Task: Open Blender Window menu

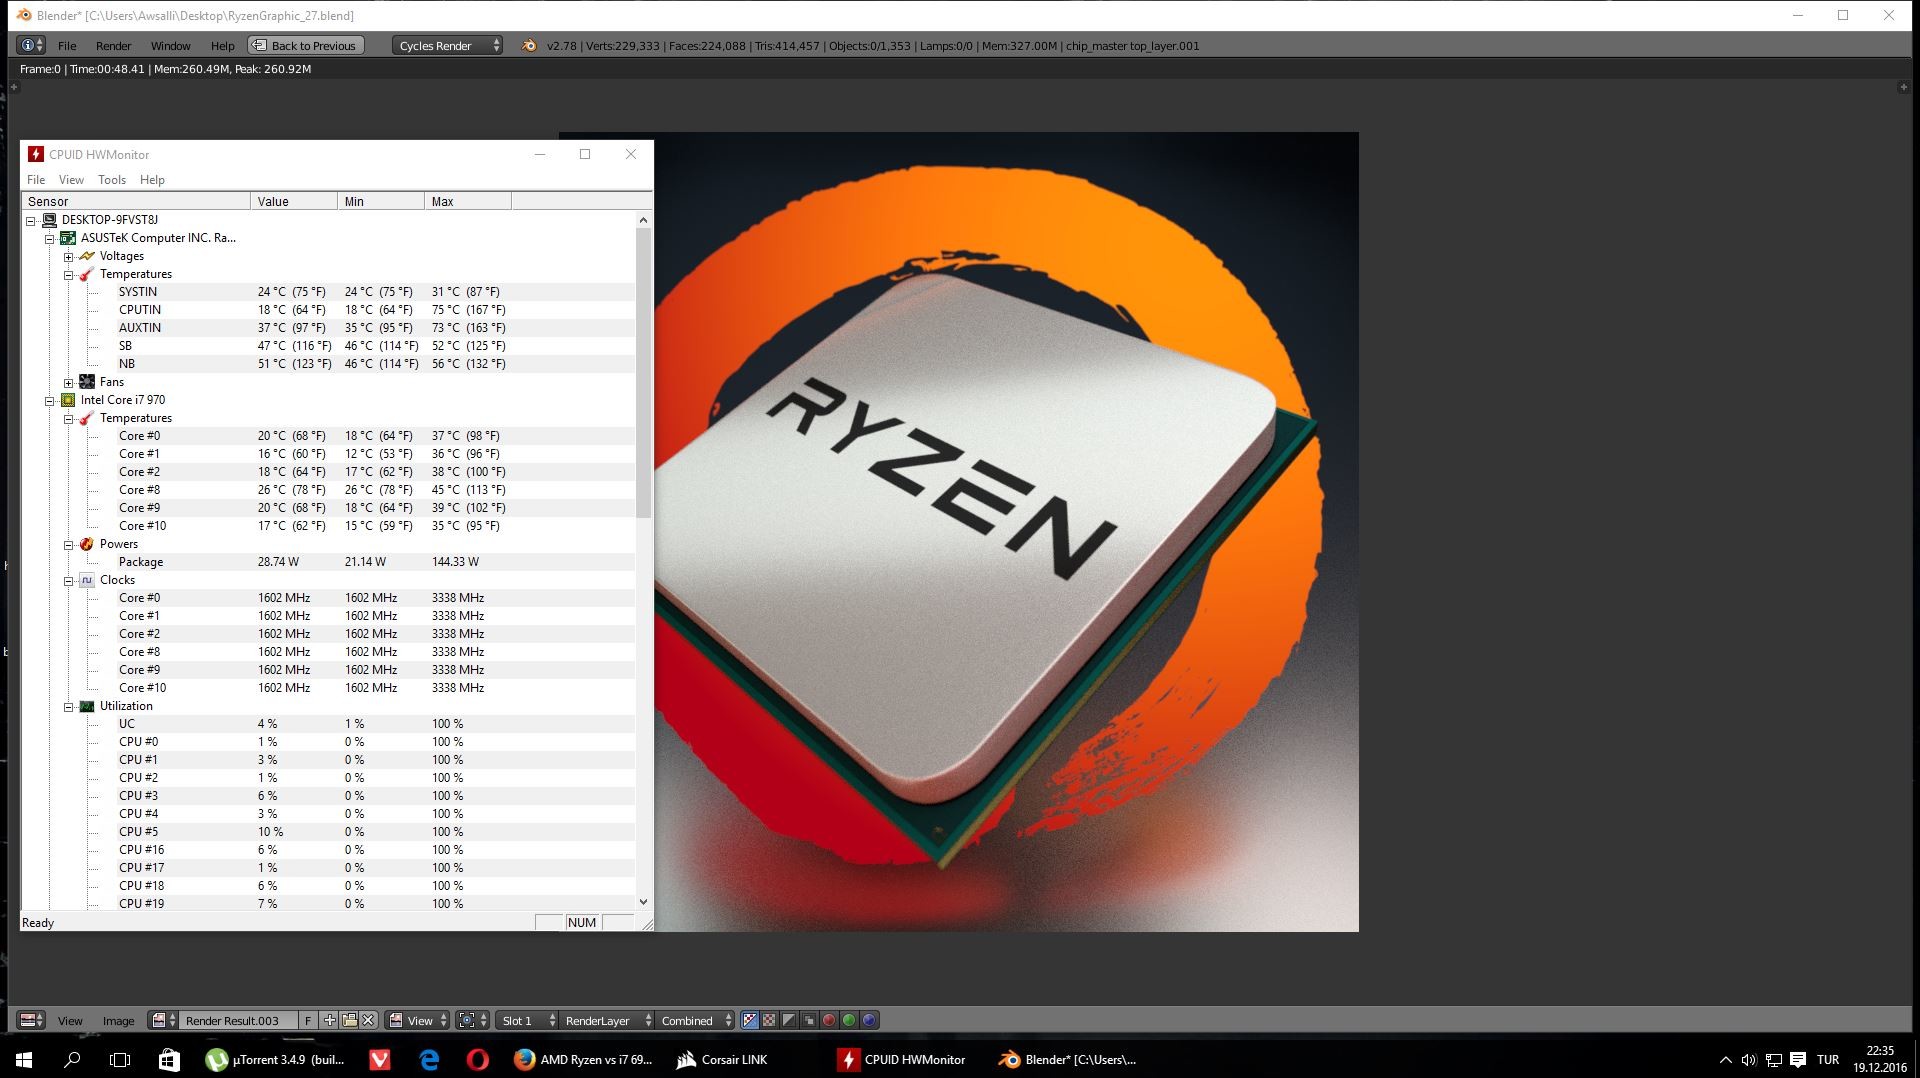Action: coord(170,46)
